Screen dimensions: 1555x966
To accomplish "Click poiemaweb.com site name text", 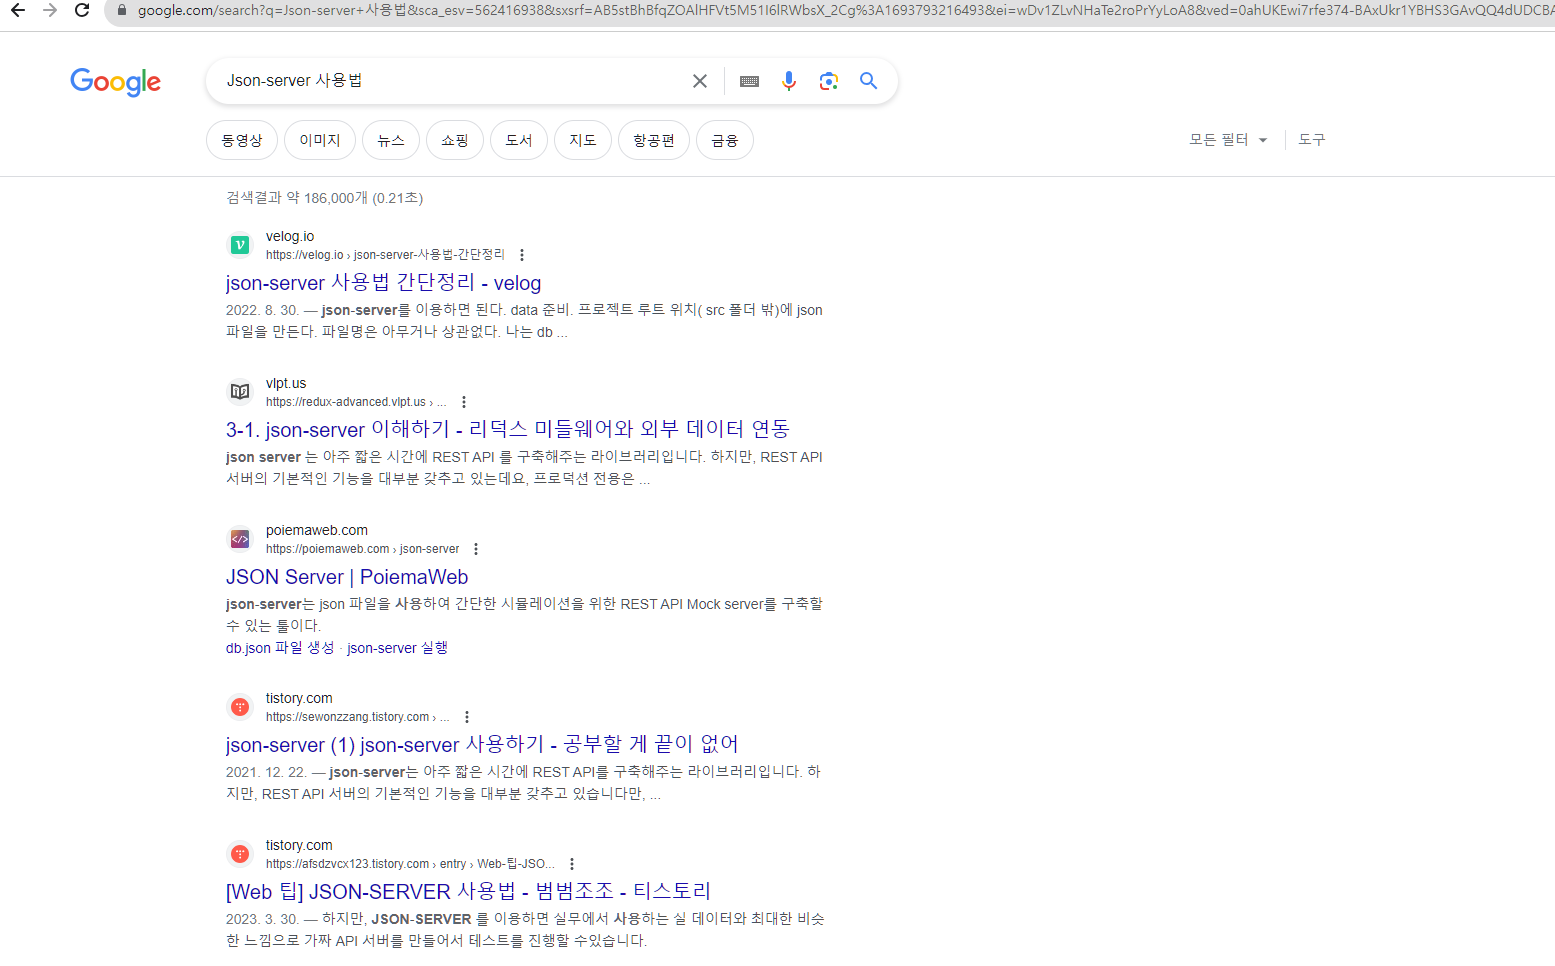I will pyautogui.click(x=317, y=531).
